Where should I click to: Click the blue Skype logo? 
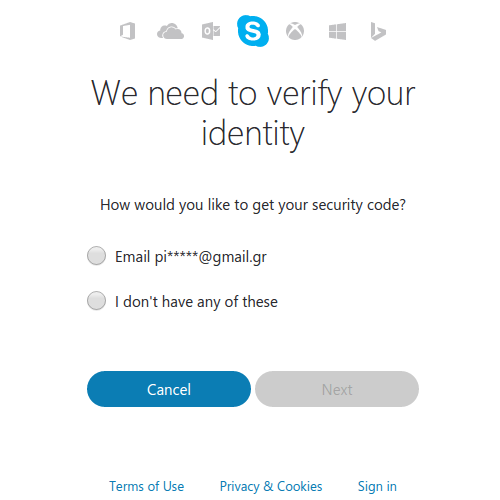pos(253,31)
